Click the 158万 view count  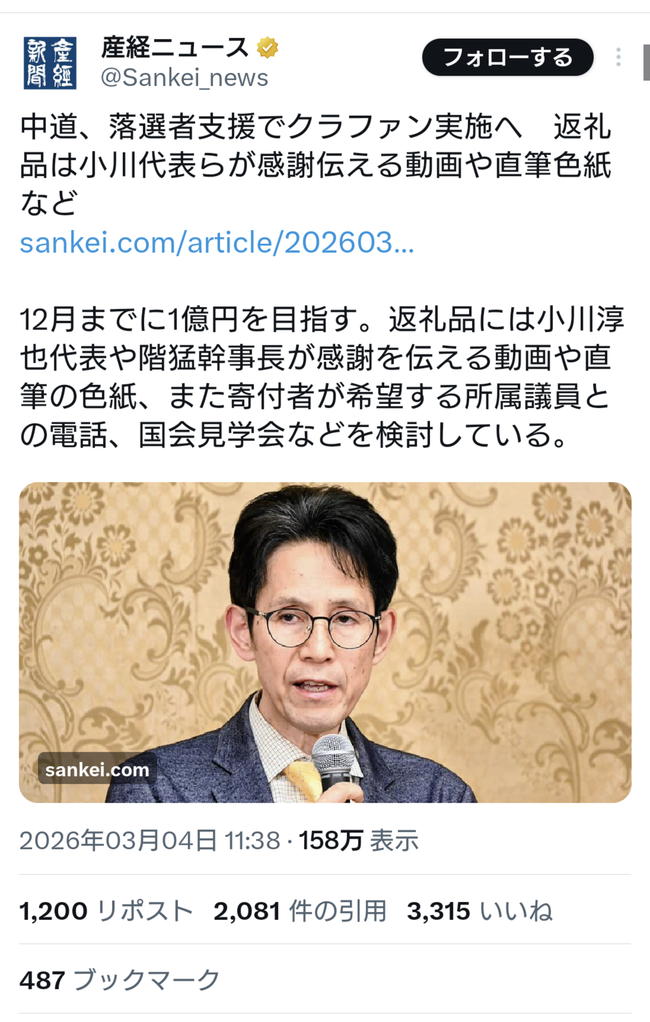359,841
